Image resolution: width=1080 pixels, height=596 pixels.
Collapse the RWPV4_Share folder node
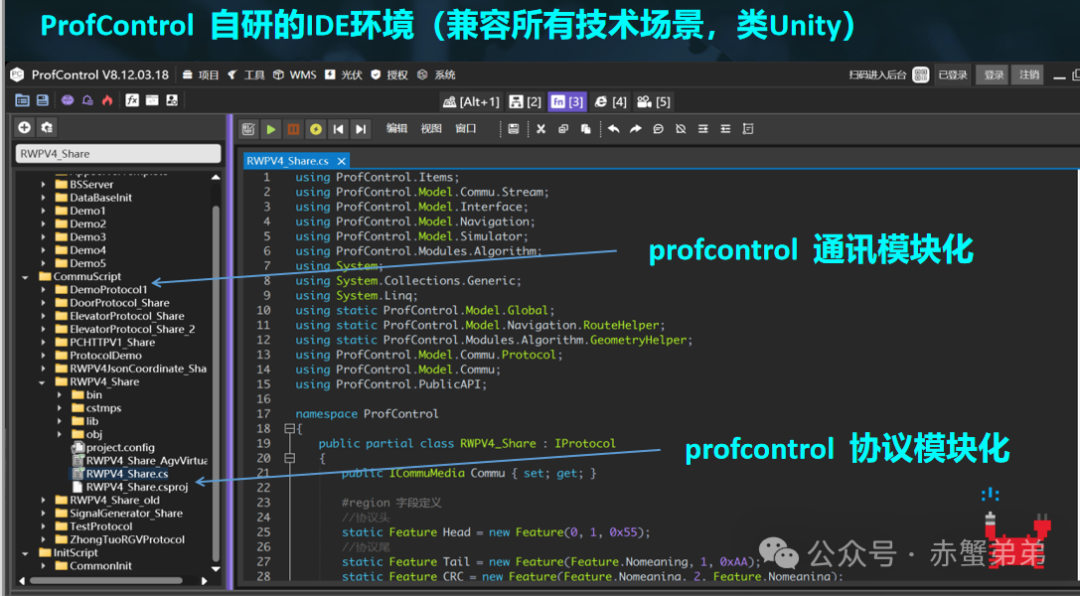42,382
